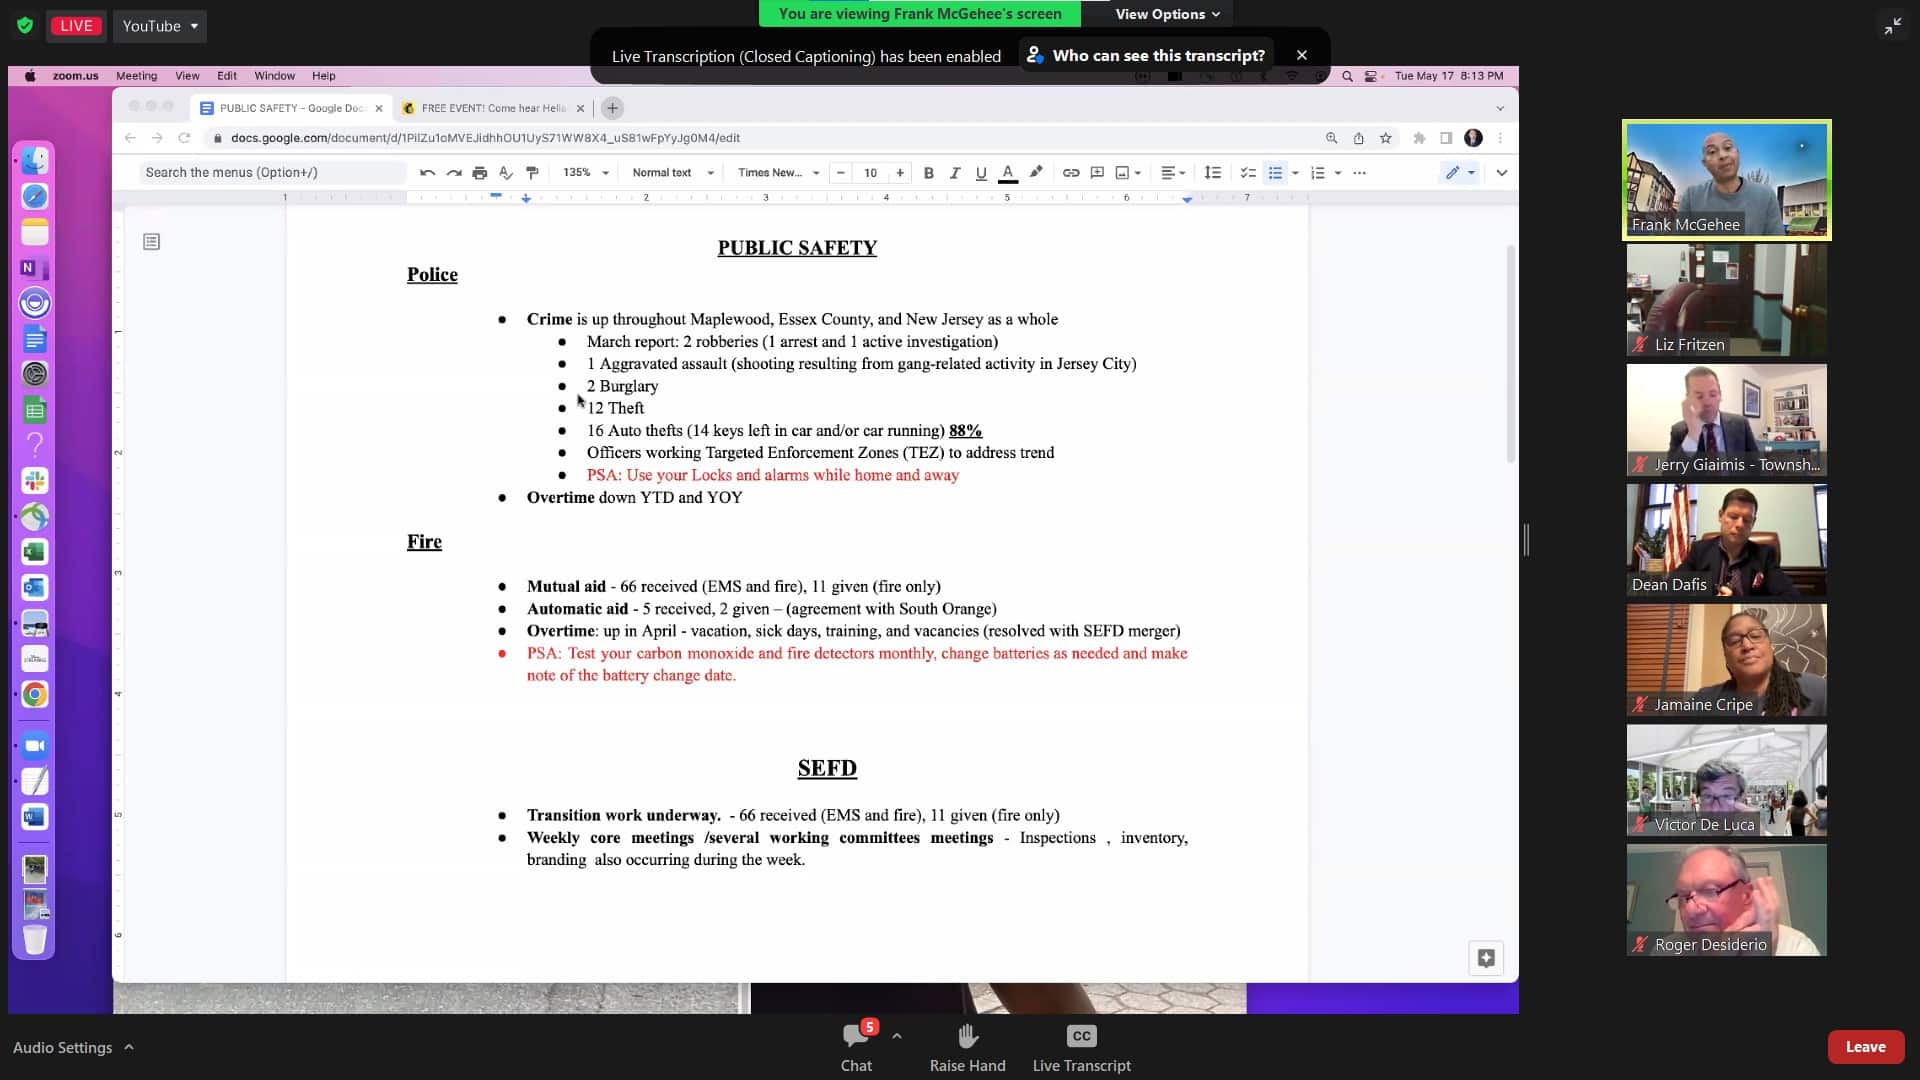Click Who can see this transcript
Image resolution: width=1920 pixels, height=1080 pixels.
(x=1146, y=55)
